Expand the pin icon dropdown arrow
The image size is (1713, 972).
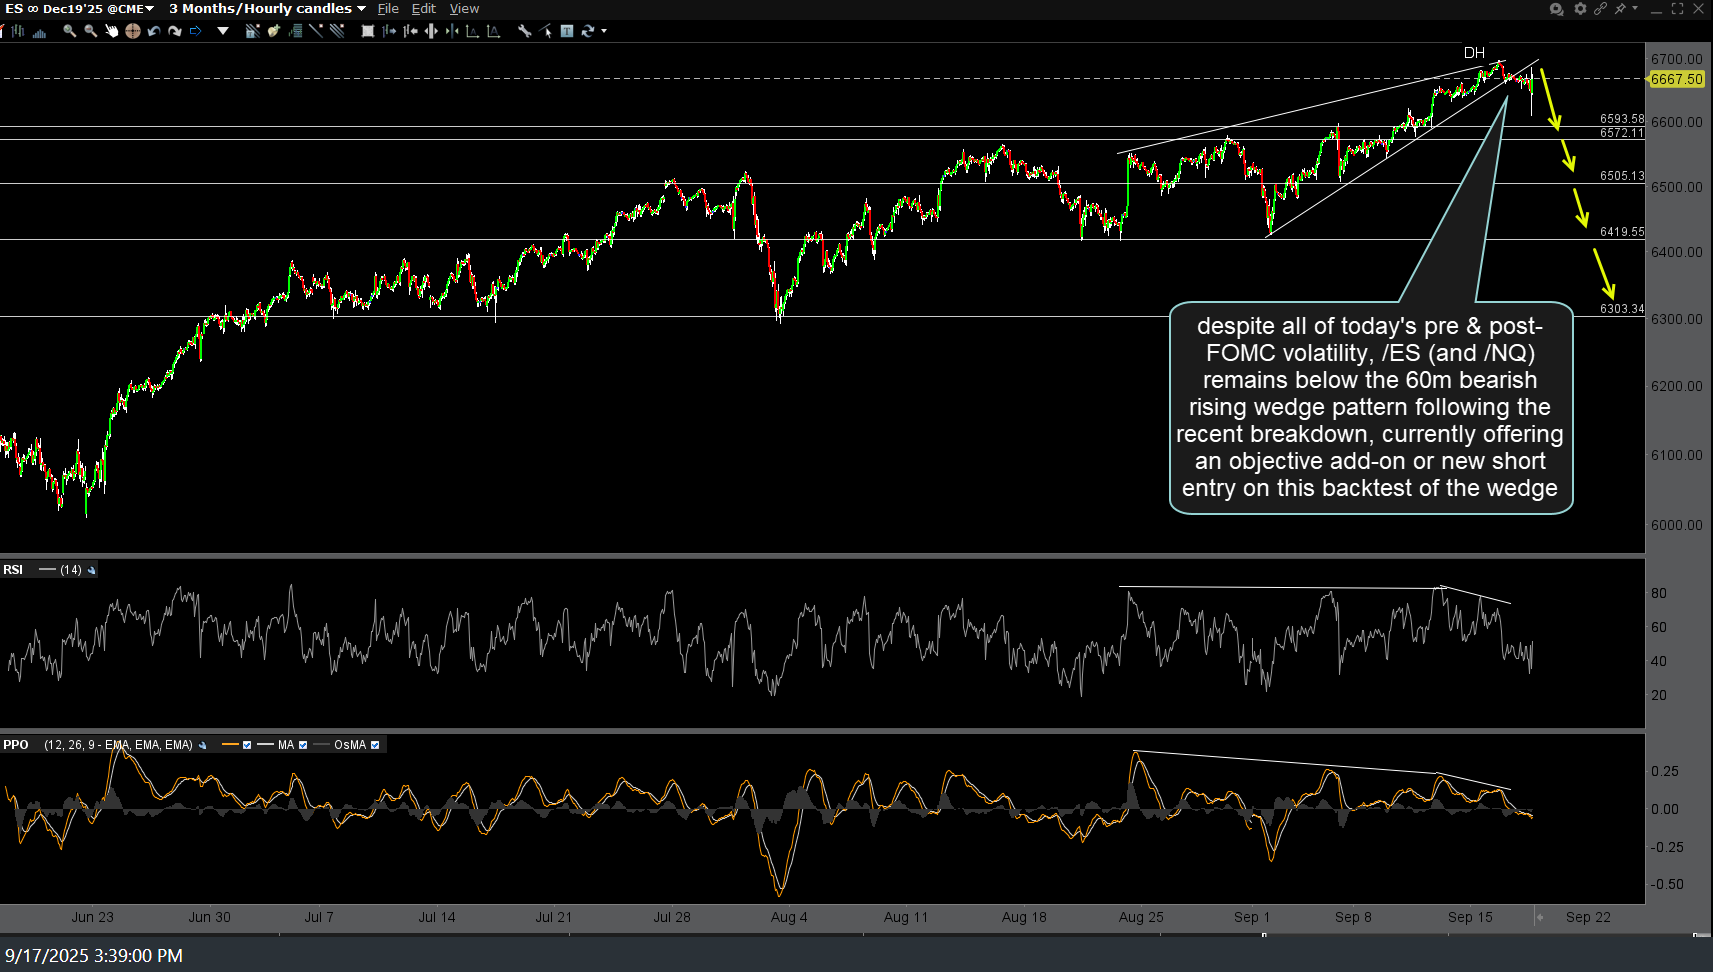1634,9
